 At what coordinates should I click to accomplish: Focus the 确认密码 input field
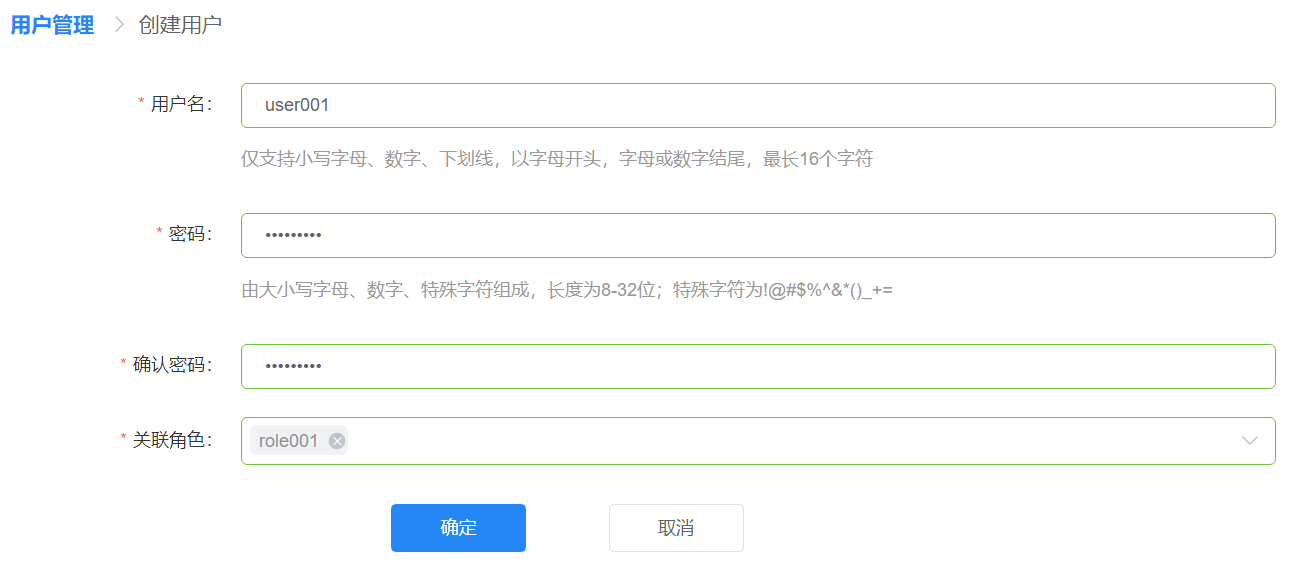[757, 366]
